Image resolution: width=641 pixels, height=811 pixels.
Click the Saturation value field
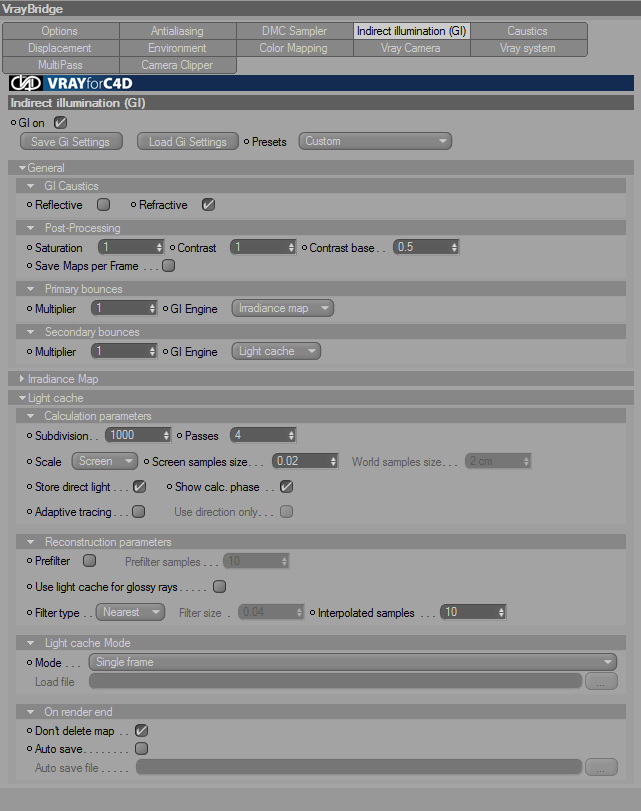point(127,247)
